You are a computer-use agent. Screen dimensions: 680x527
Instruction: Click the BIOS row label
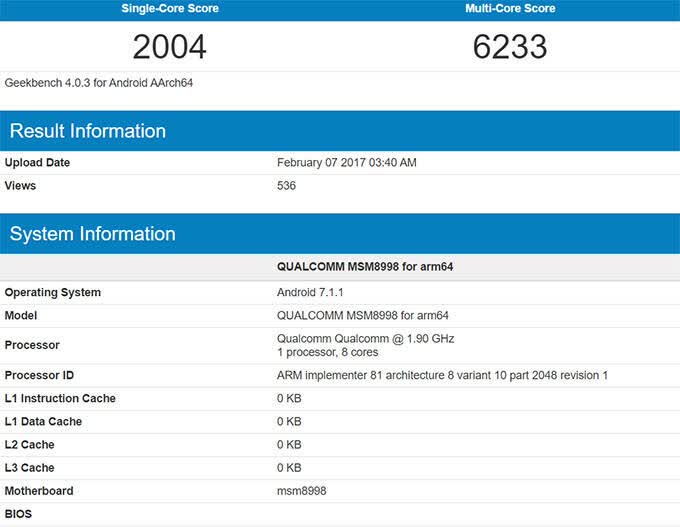(x=18, y=514)
